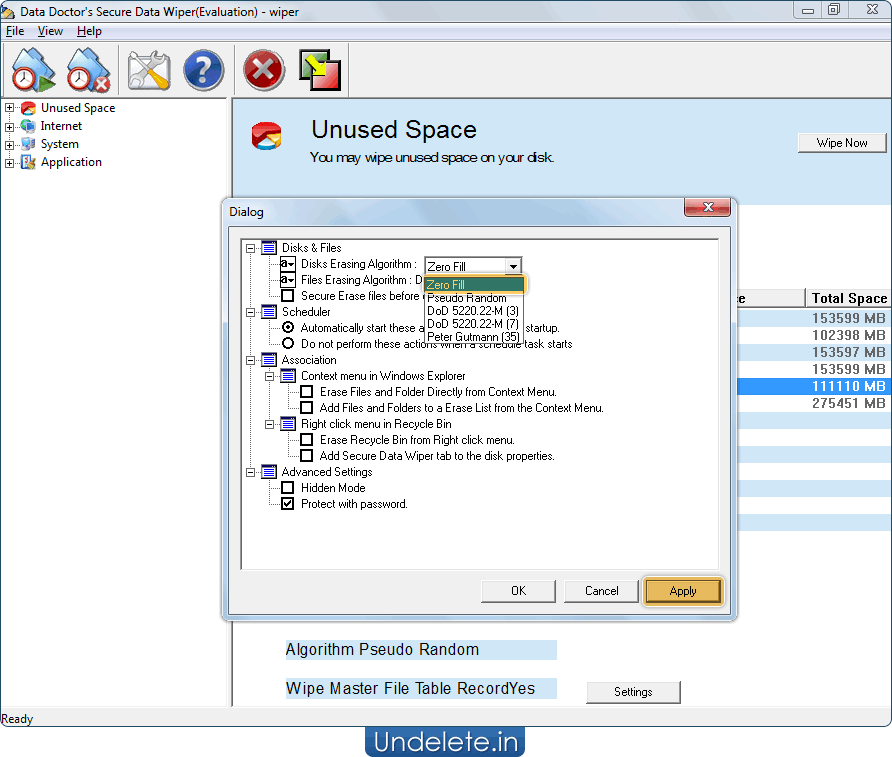Viewport: 892px width, 757px height.
Task: Click the Apply button
Action: [683, 591]
